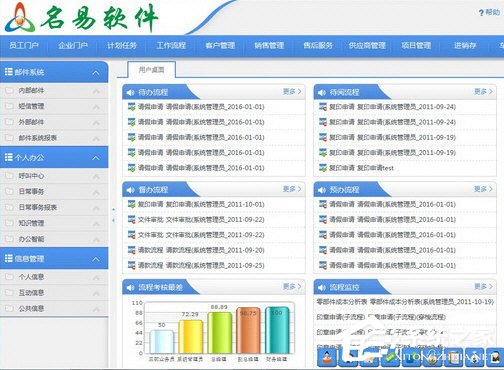Click the light-blue chart bar labeled 50

pyautogui.click(x=162, y=342)
